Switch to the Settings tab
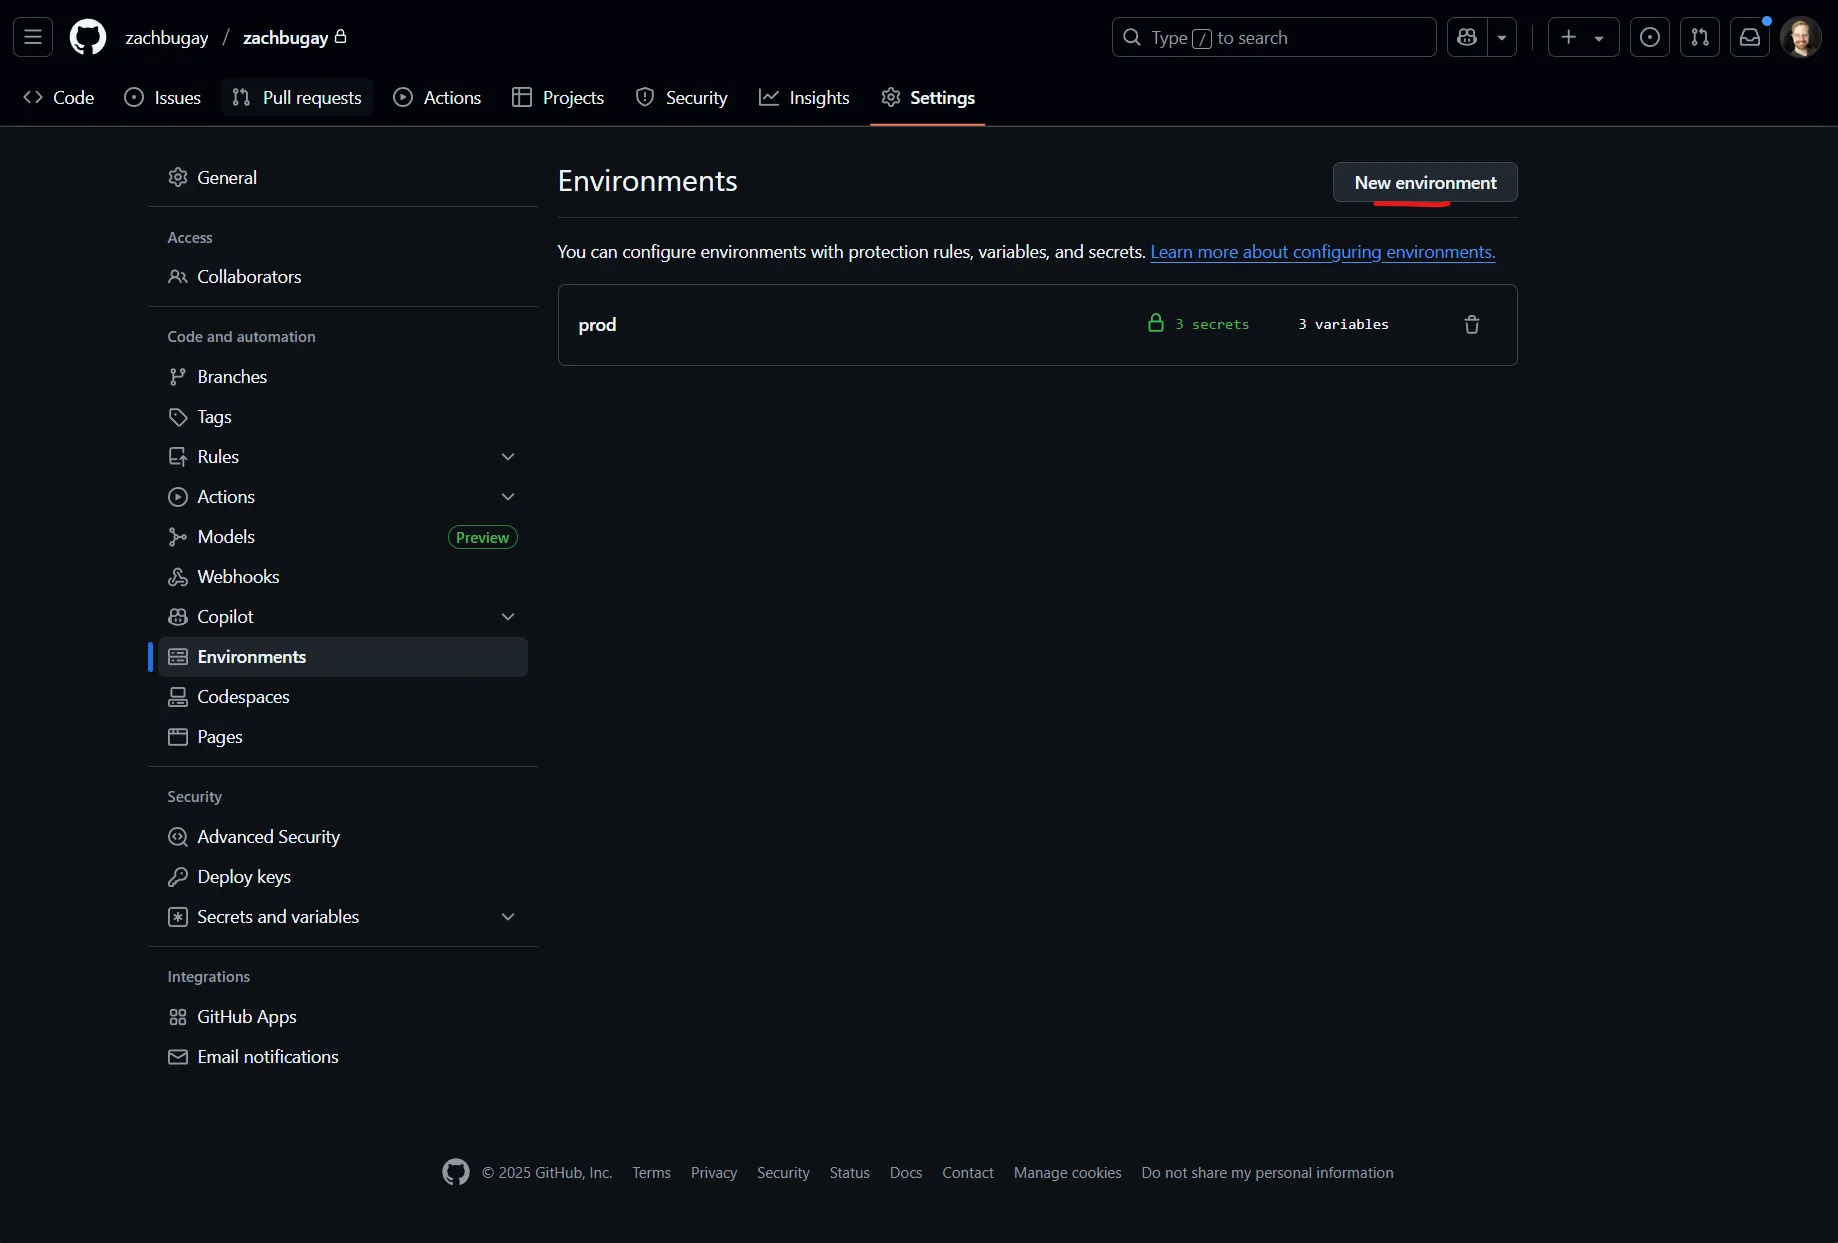1838x1243 pixels. tap(928, 97)
